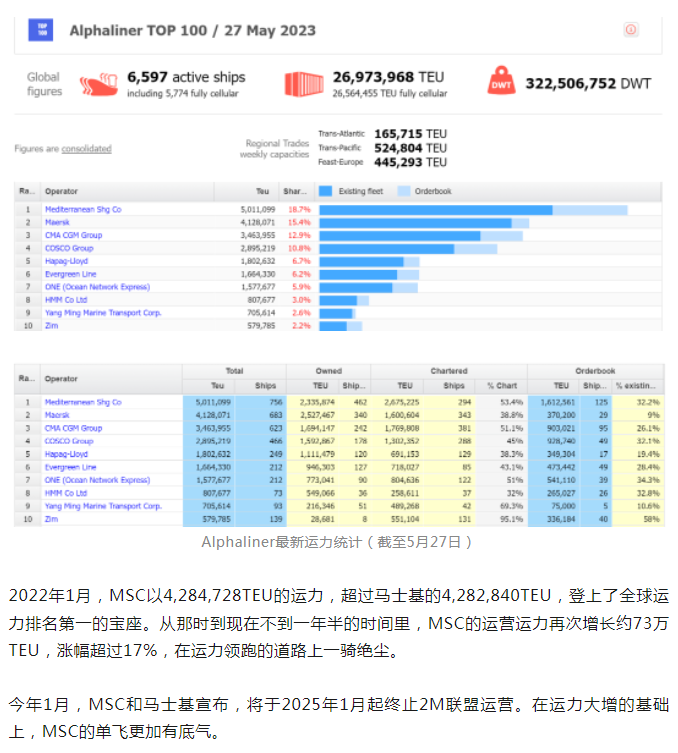Open CMA CGM Group in the detail table
Viewport: 678px width, 753px height.
coord(73,428)
